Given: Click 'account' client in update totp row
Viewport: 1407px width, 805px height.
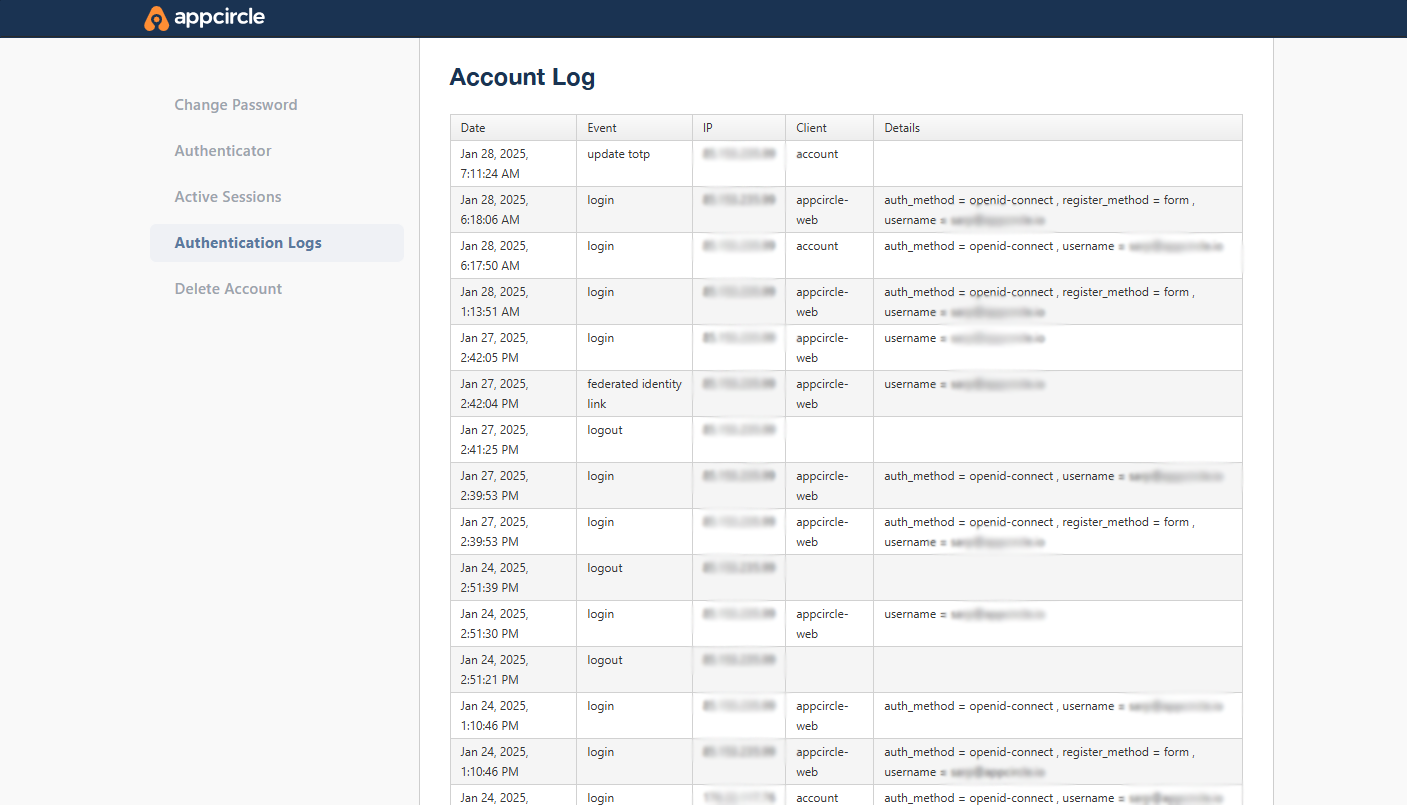Looking at the screenshot, I should click(x=817, y=154).
